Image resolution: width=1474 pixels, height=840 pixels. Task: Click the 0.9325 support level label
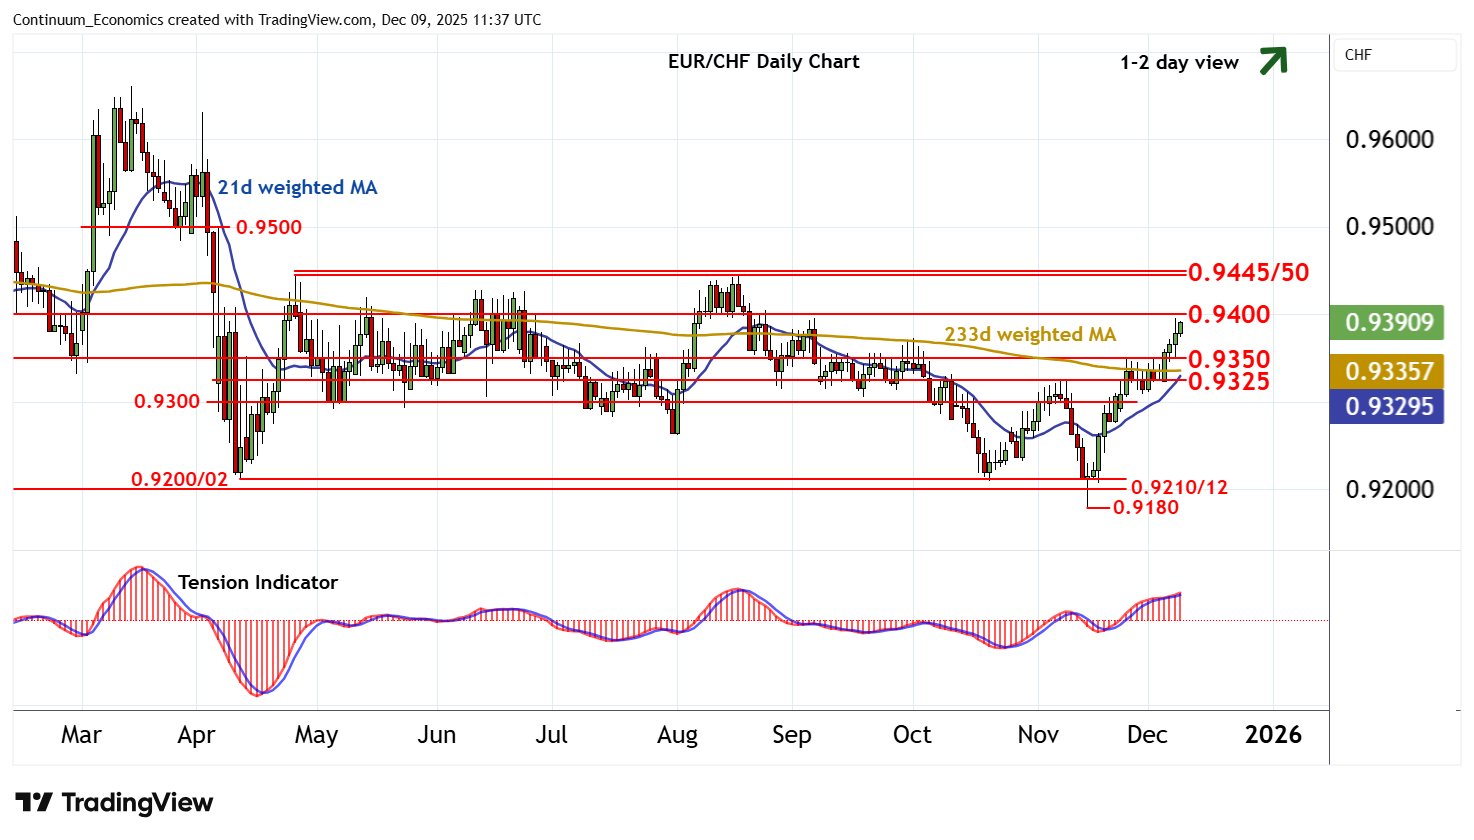(1229, 381)
